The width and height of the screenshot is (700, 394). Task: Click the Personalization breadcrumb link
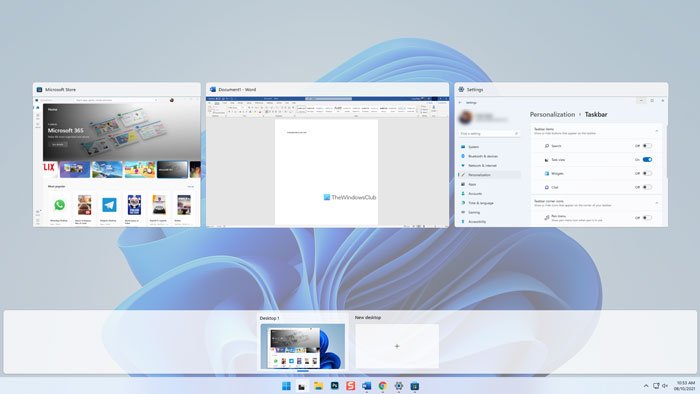552,115
